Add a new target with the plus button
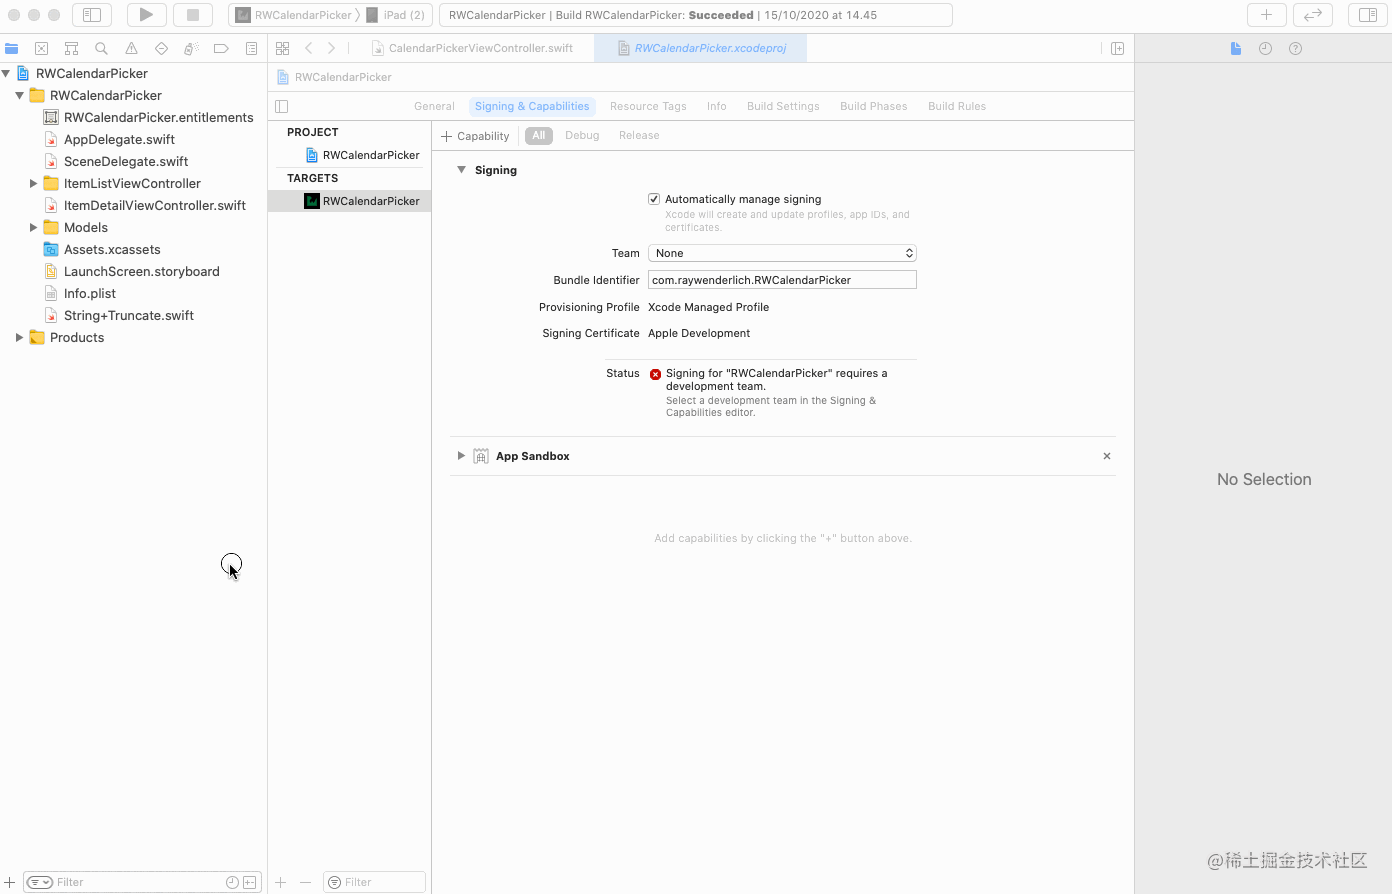The width and height of the screenshot is (1392, 894). 281,882
